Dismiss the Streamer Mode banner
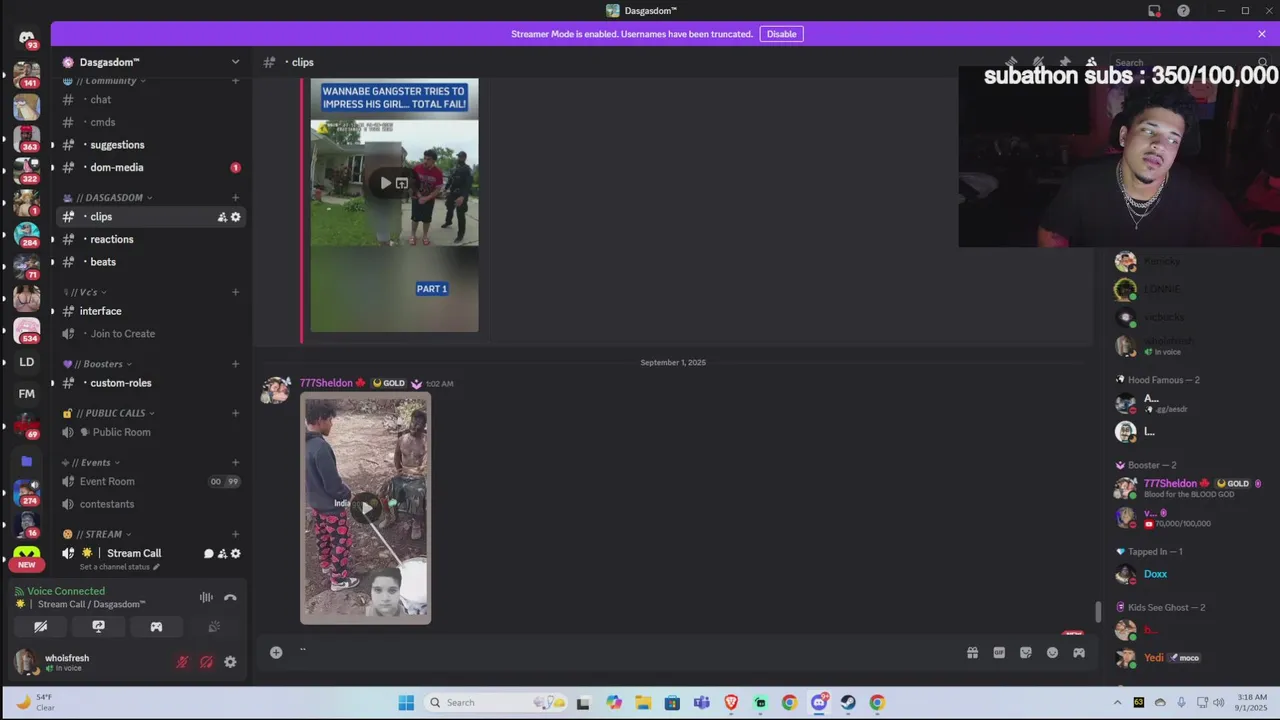The image size is (1280, 720). pos(1262,34)
